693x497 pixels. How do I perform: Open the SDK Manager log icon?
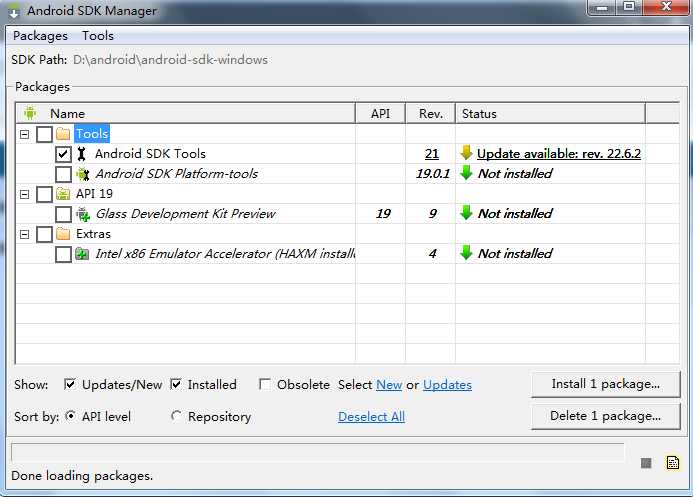(673, 463)
